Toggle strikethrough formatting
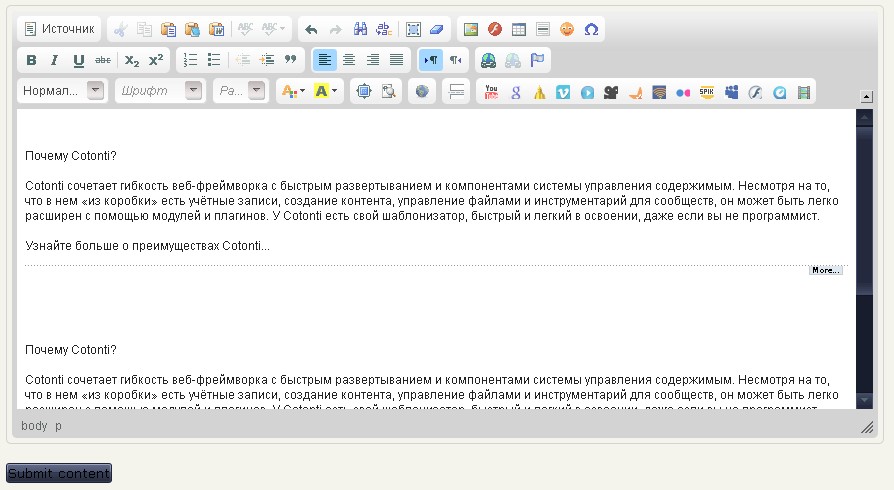The image size is (894, 490). 103,60
